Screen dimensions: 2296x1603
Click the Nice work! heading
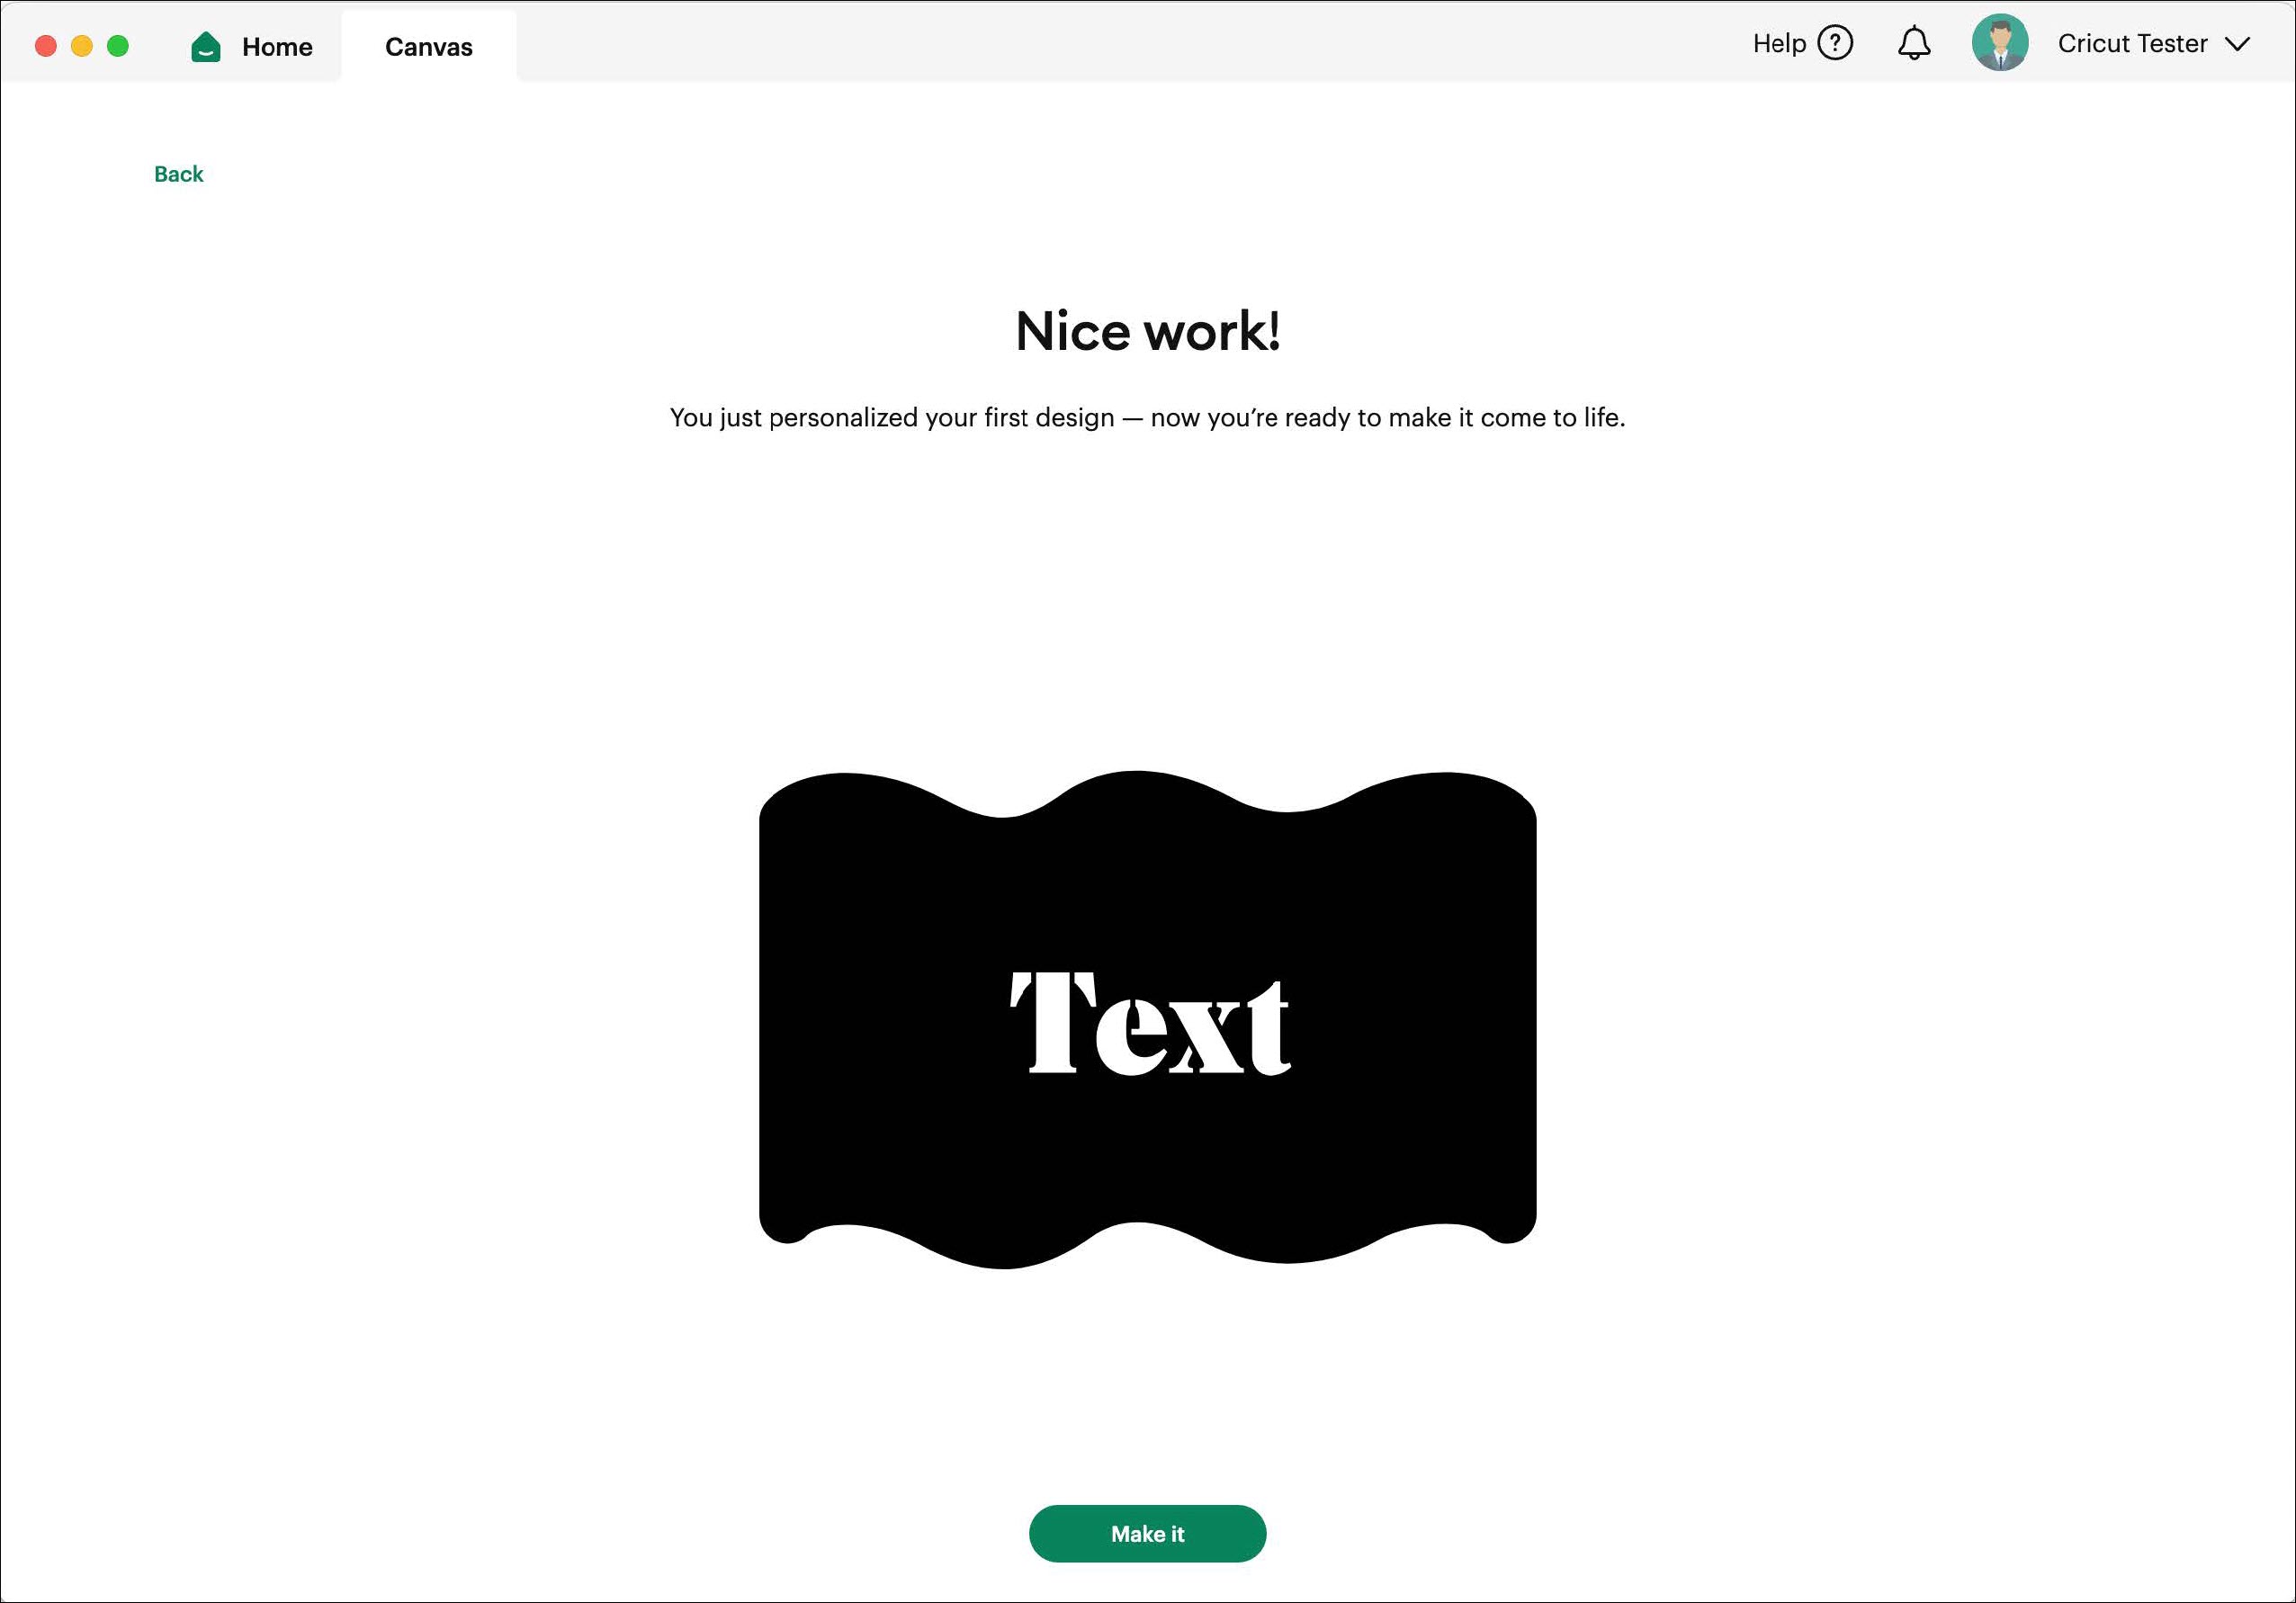coord(1147,331)
